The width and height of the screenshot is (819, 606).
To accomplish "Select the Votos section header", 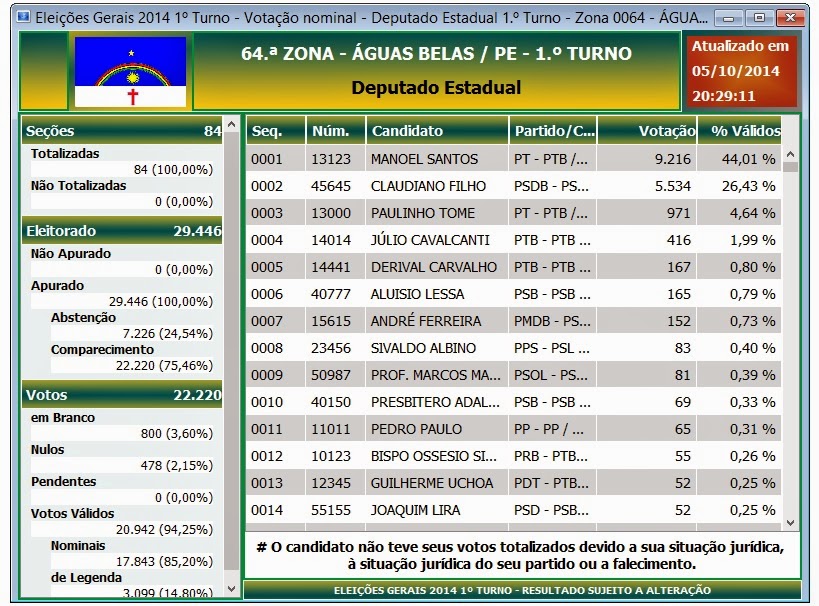I will [x=122, y=394].
